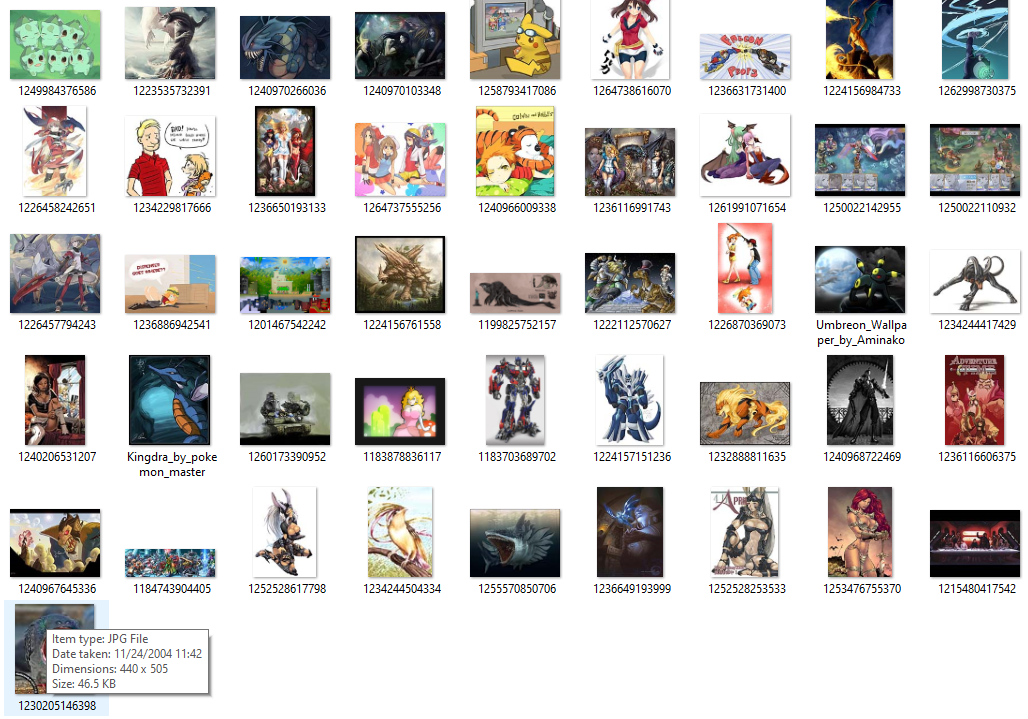Select the thumbnail of image 1260173390952
Viewport: 1028px width, 719px height.
tap(285, 409)
